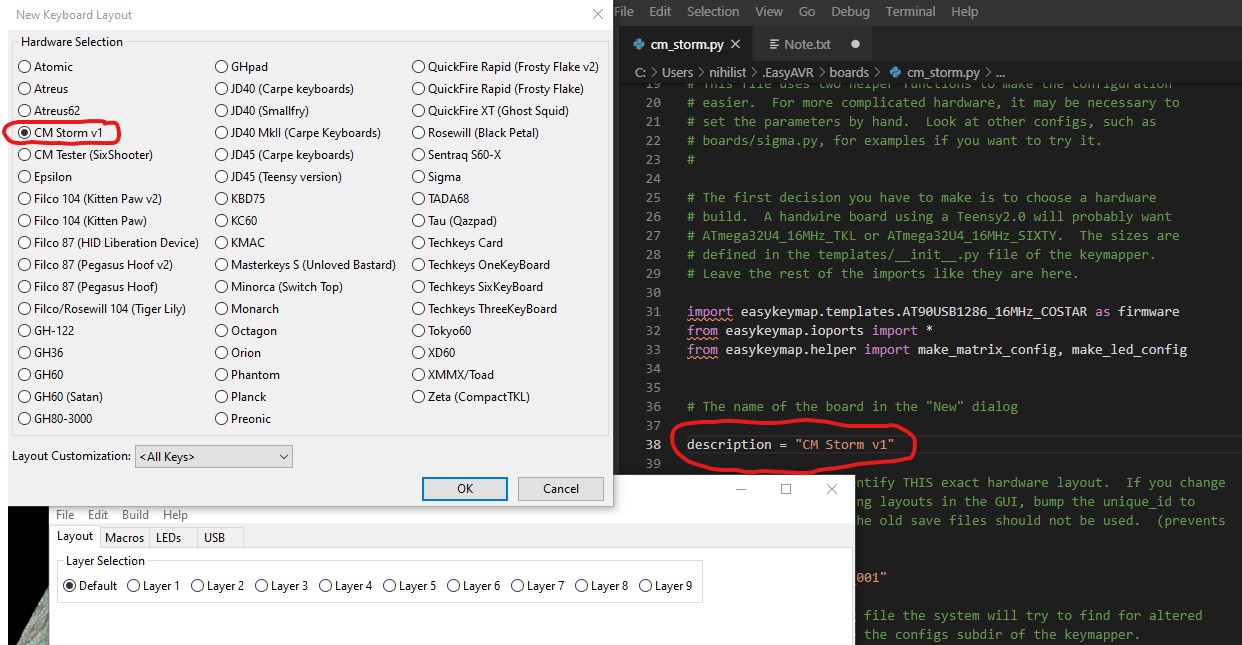Switch to the Macros tab
This screenshot has width=1242, height=645.
125,538
